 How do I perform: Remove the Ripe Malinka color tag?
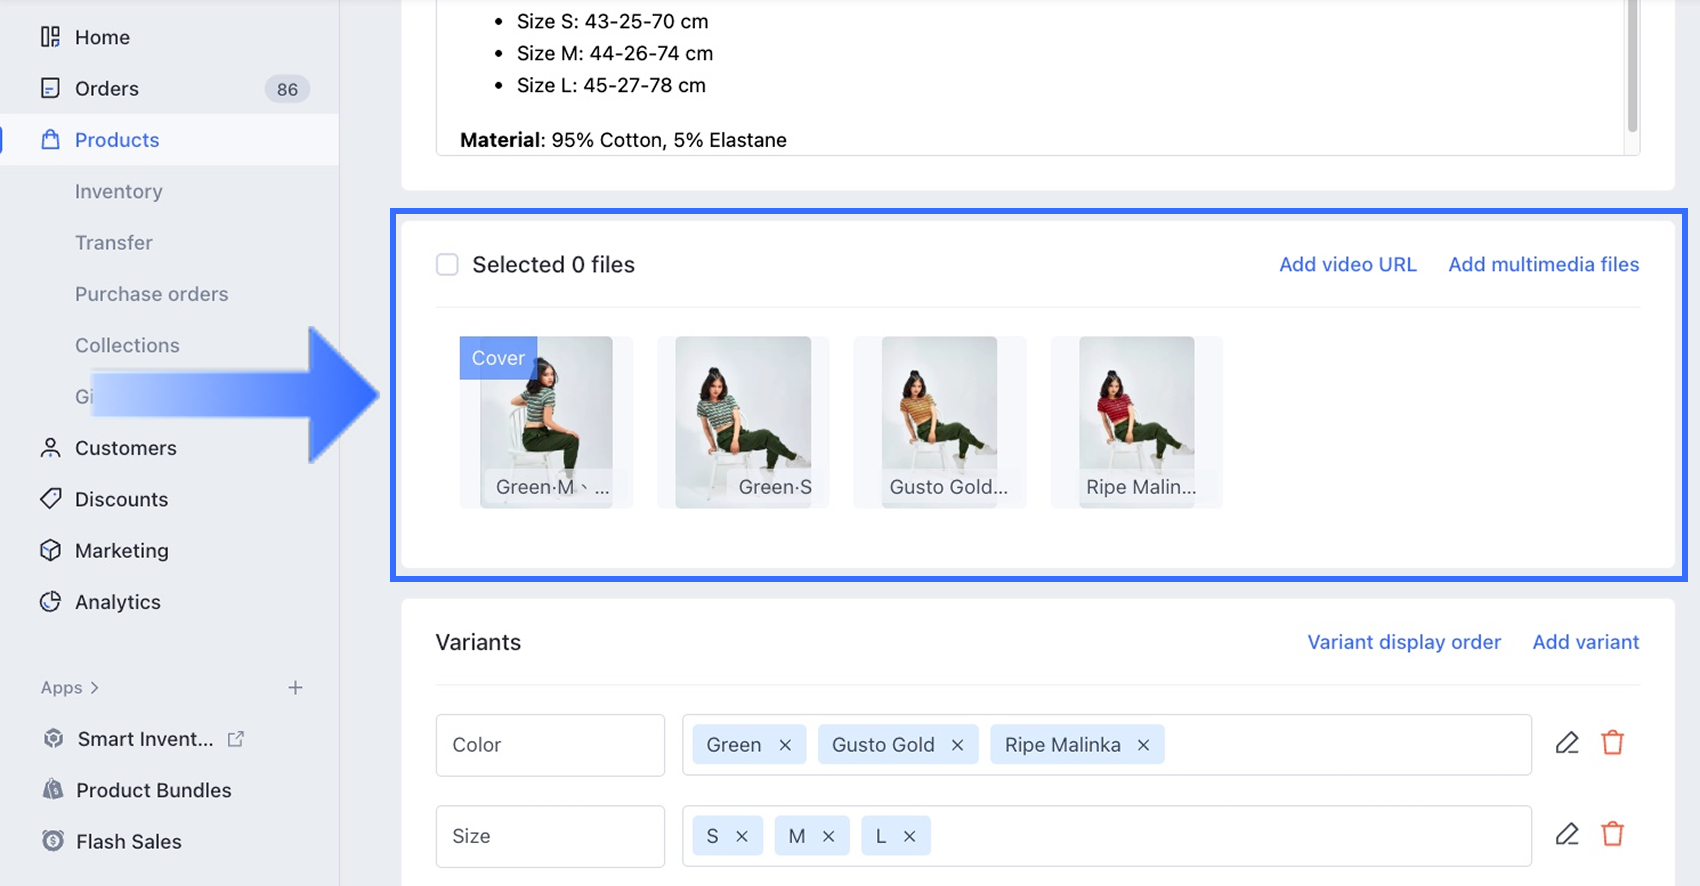click(1143, 745)
